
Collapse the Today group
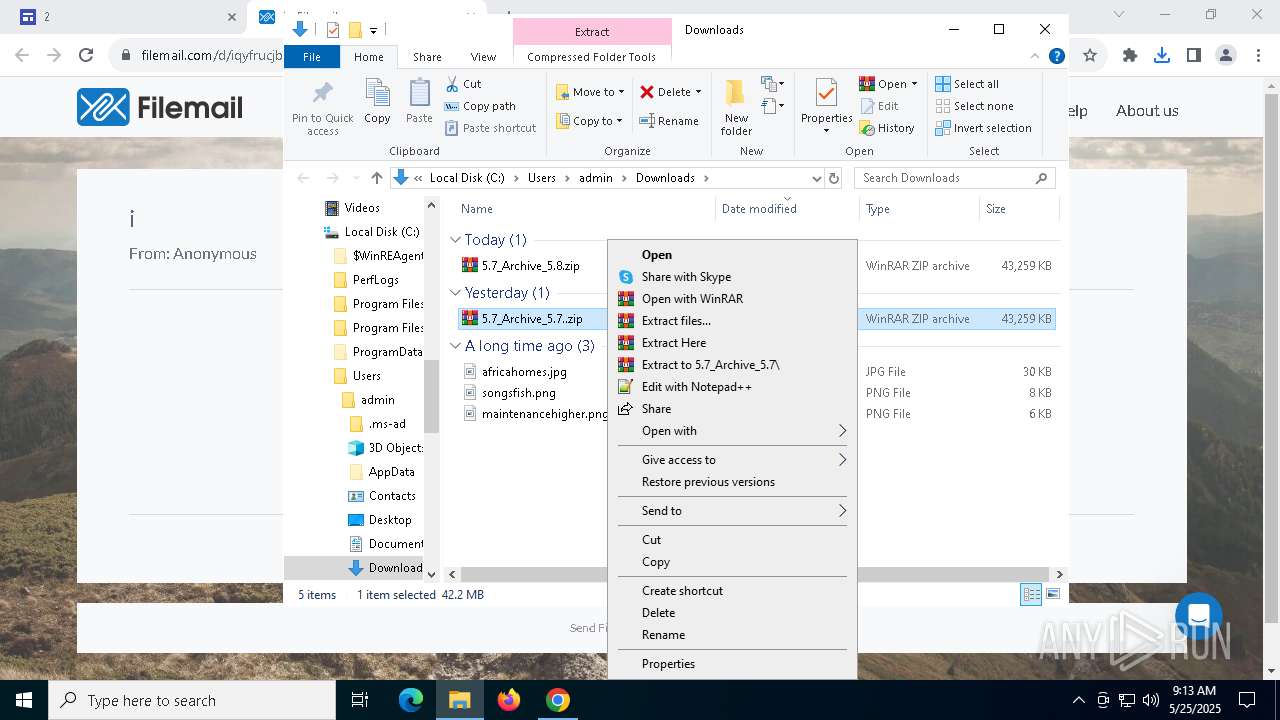(455, 240)
